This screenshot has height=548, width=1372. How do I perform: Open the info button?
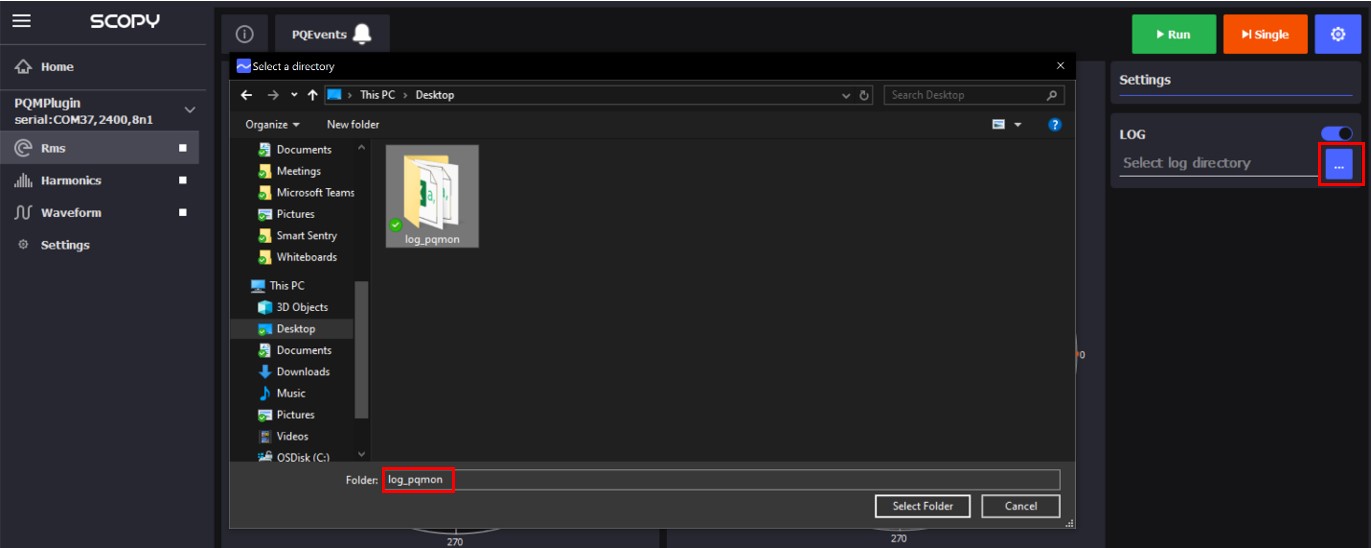244,34
